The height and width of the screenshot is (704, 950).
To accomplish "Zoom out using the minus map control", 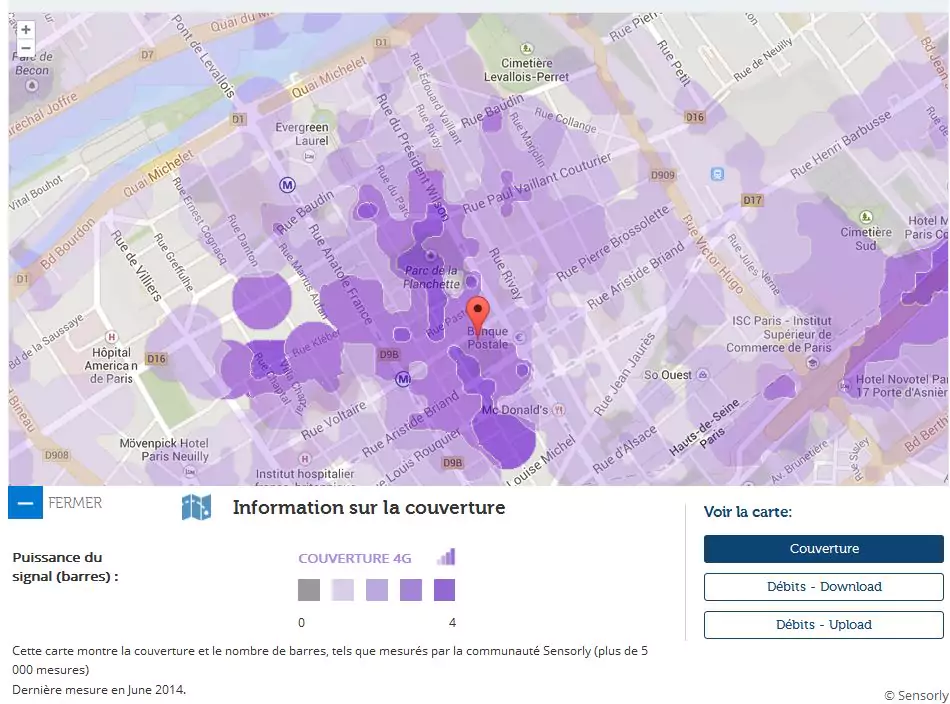I will click(25, 48).
